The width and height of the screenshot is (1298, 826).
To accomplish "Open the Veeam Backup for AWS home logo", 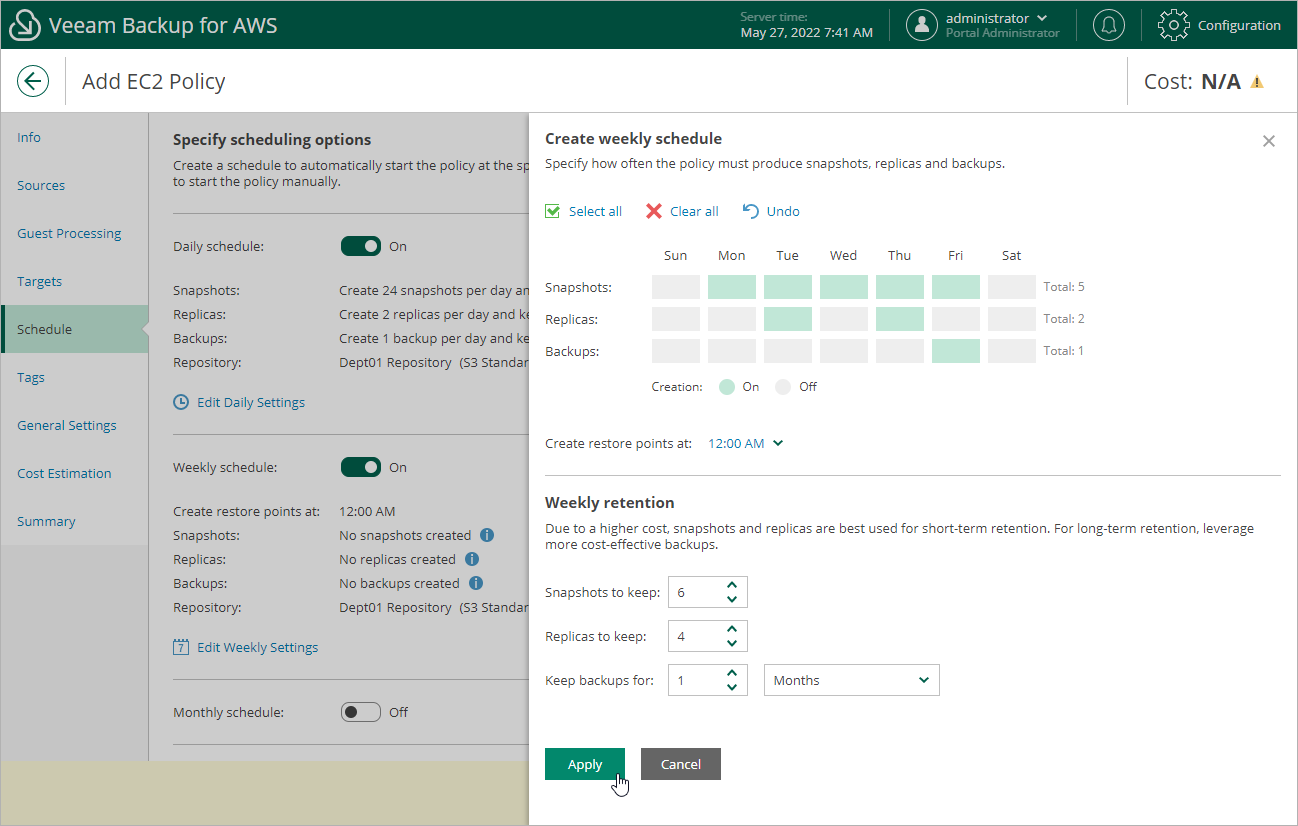I will coord(24,24).
